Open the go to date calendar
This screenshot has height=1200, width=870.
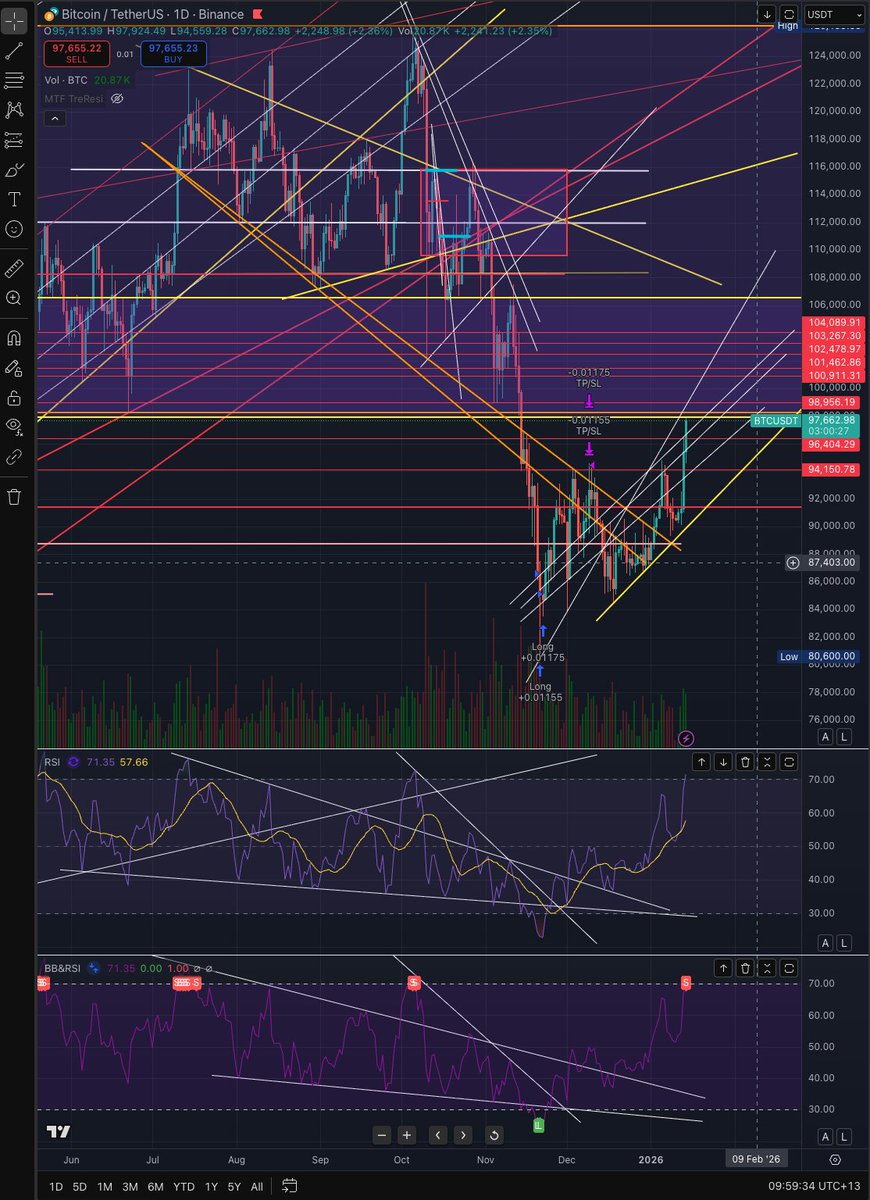tap(289, 1186)
